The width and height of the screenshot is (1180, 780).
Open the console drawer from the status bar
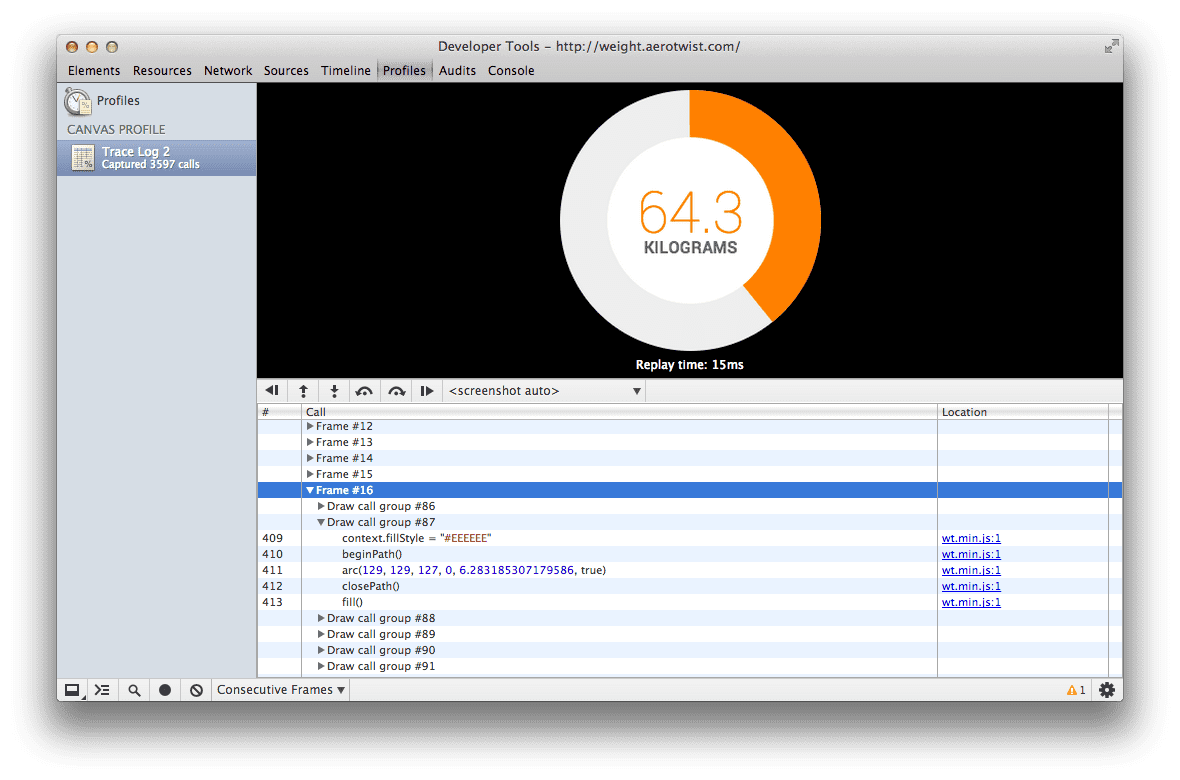tap(101, 689)
